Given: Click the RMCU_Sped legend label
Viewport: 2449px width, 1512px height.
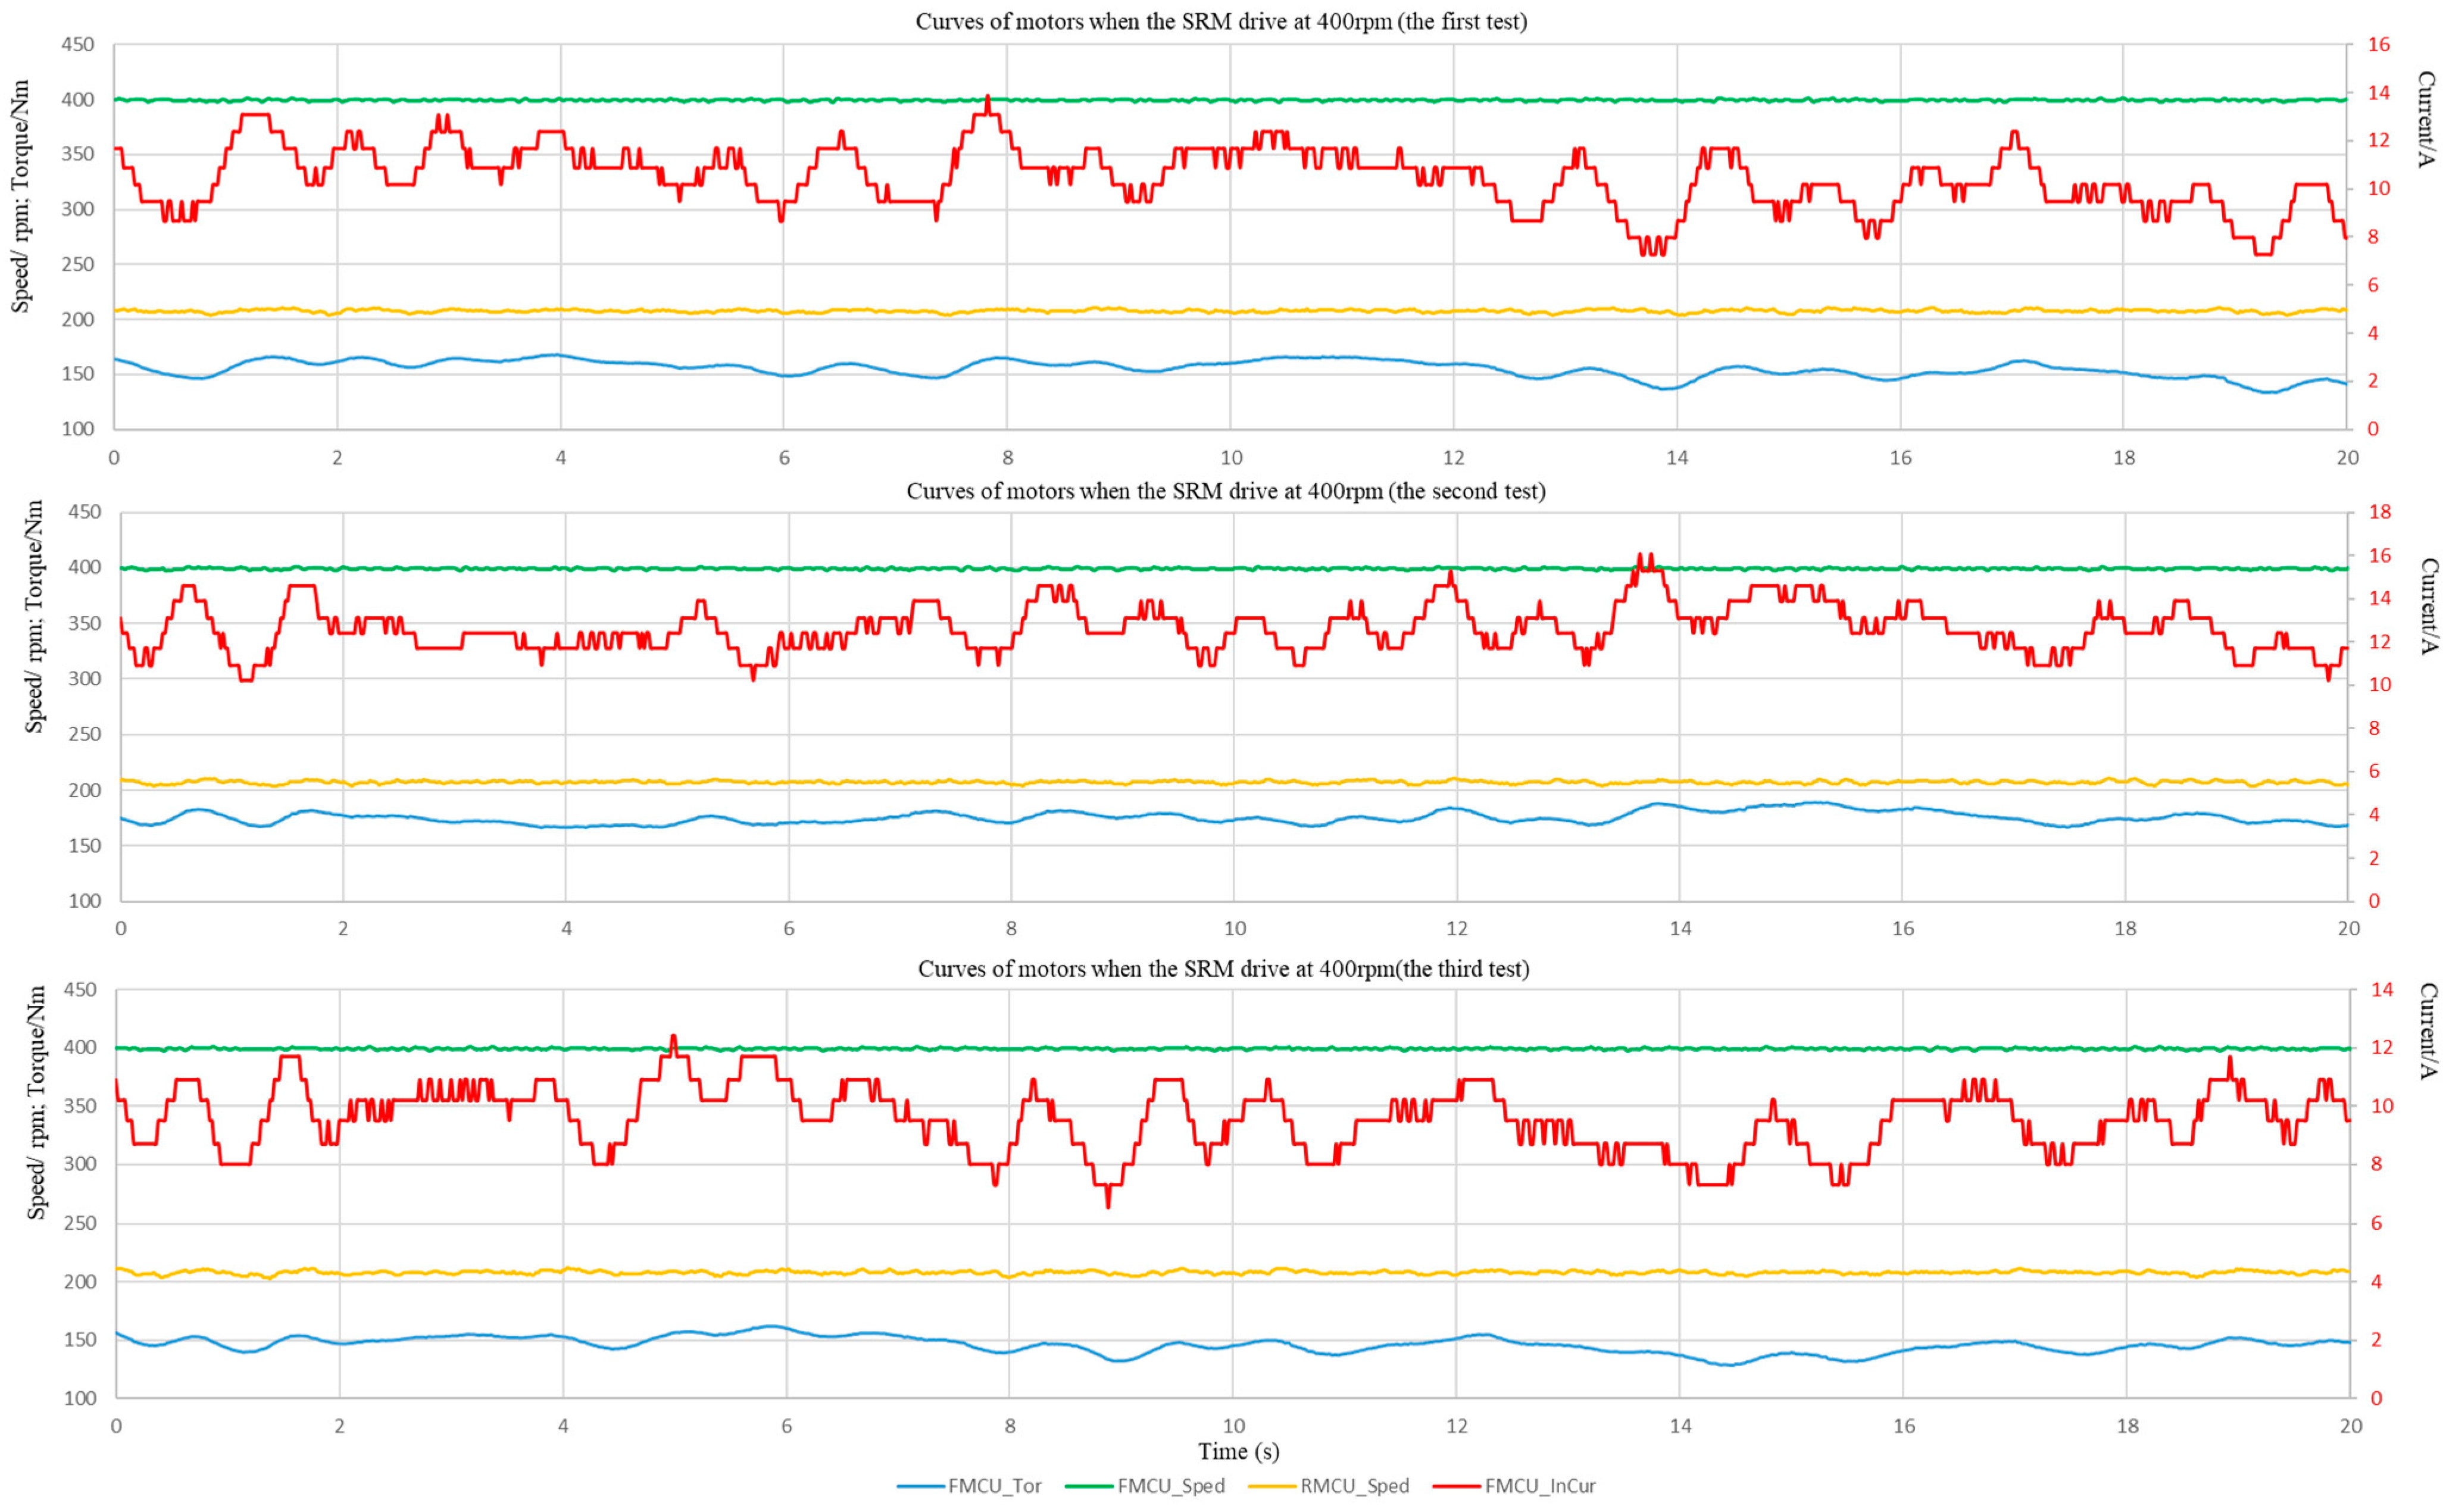Looking at the screenshot, I should 1354,1487.
